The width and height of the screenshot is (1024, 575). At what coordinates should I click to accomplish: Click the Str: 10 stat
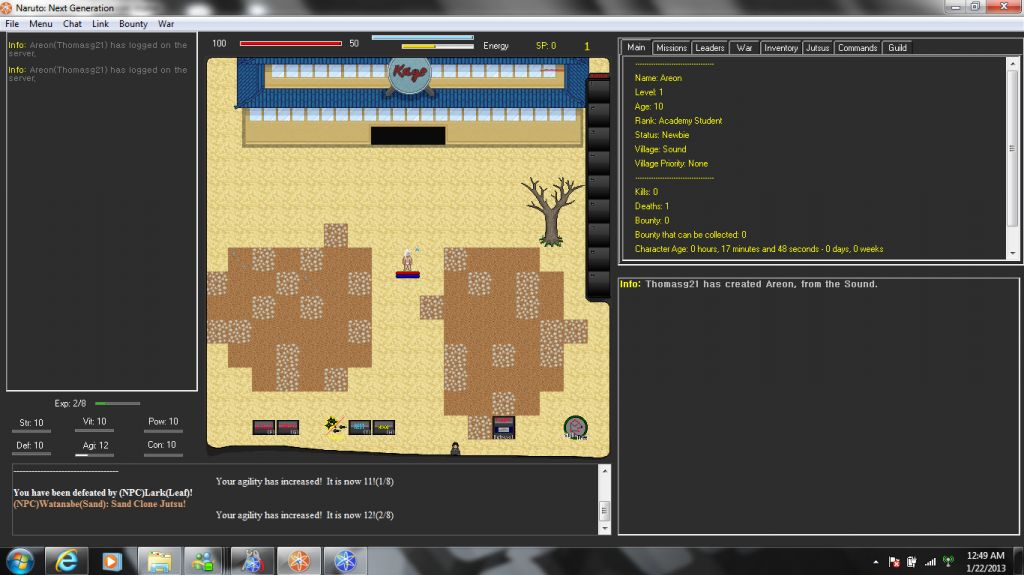tap(31, 423)
